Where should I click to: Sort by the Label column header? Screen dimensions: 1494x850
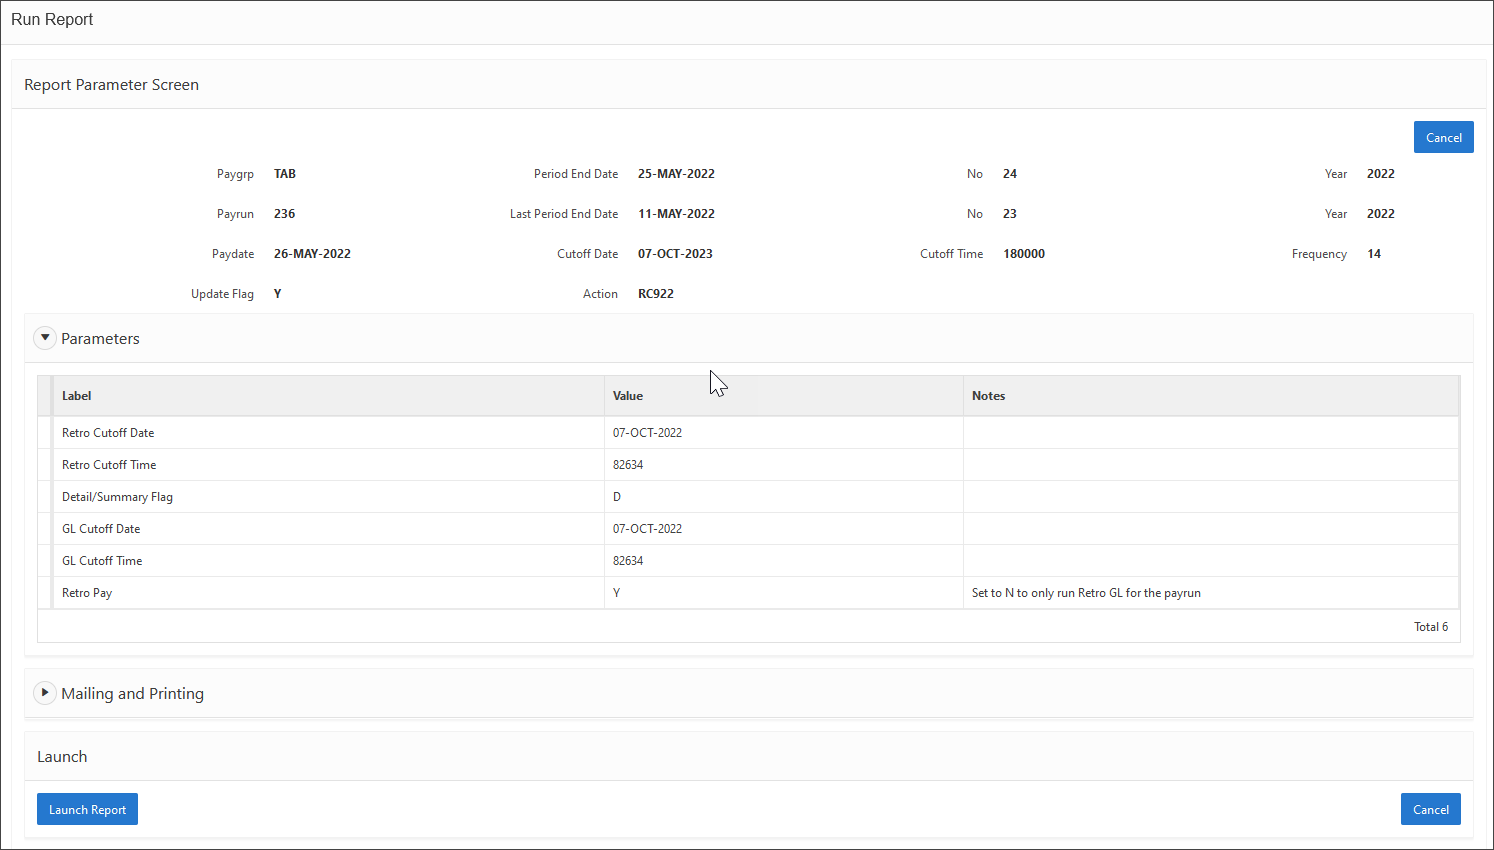click(77, 396)
